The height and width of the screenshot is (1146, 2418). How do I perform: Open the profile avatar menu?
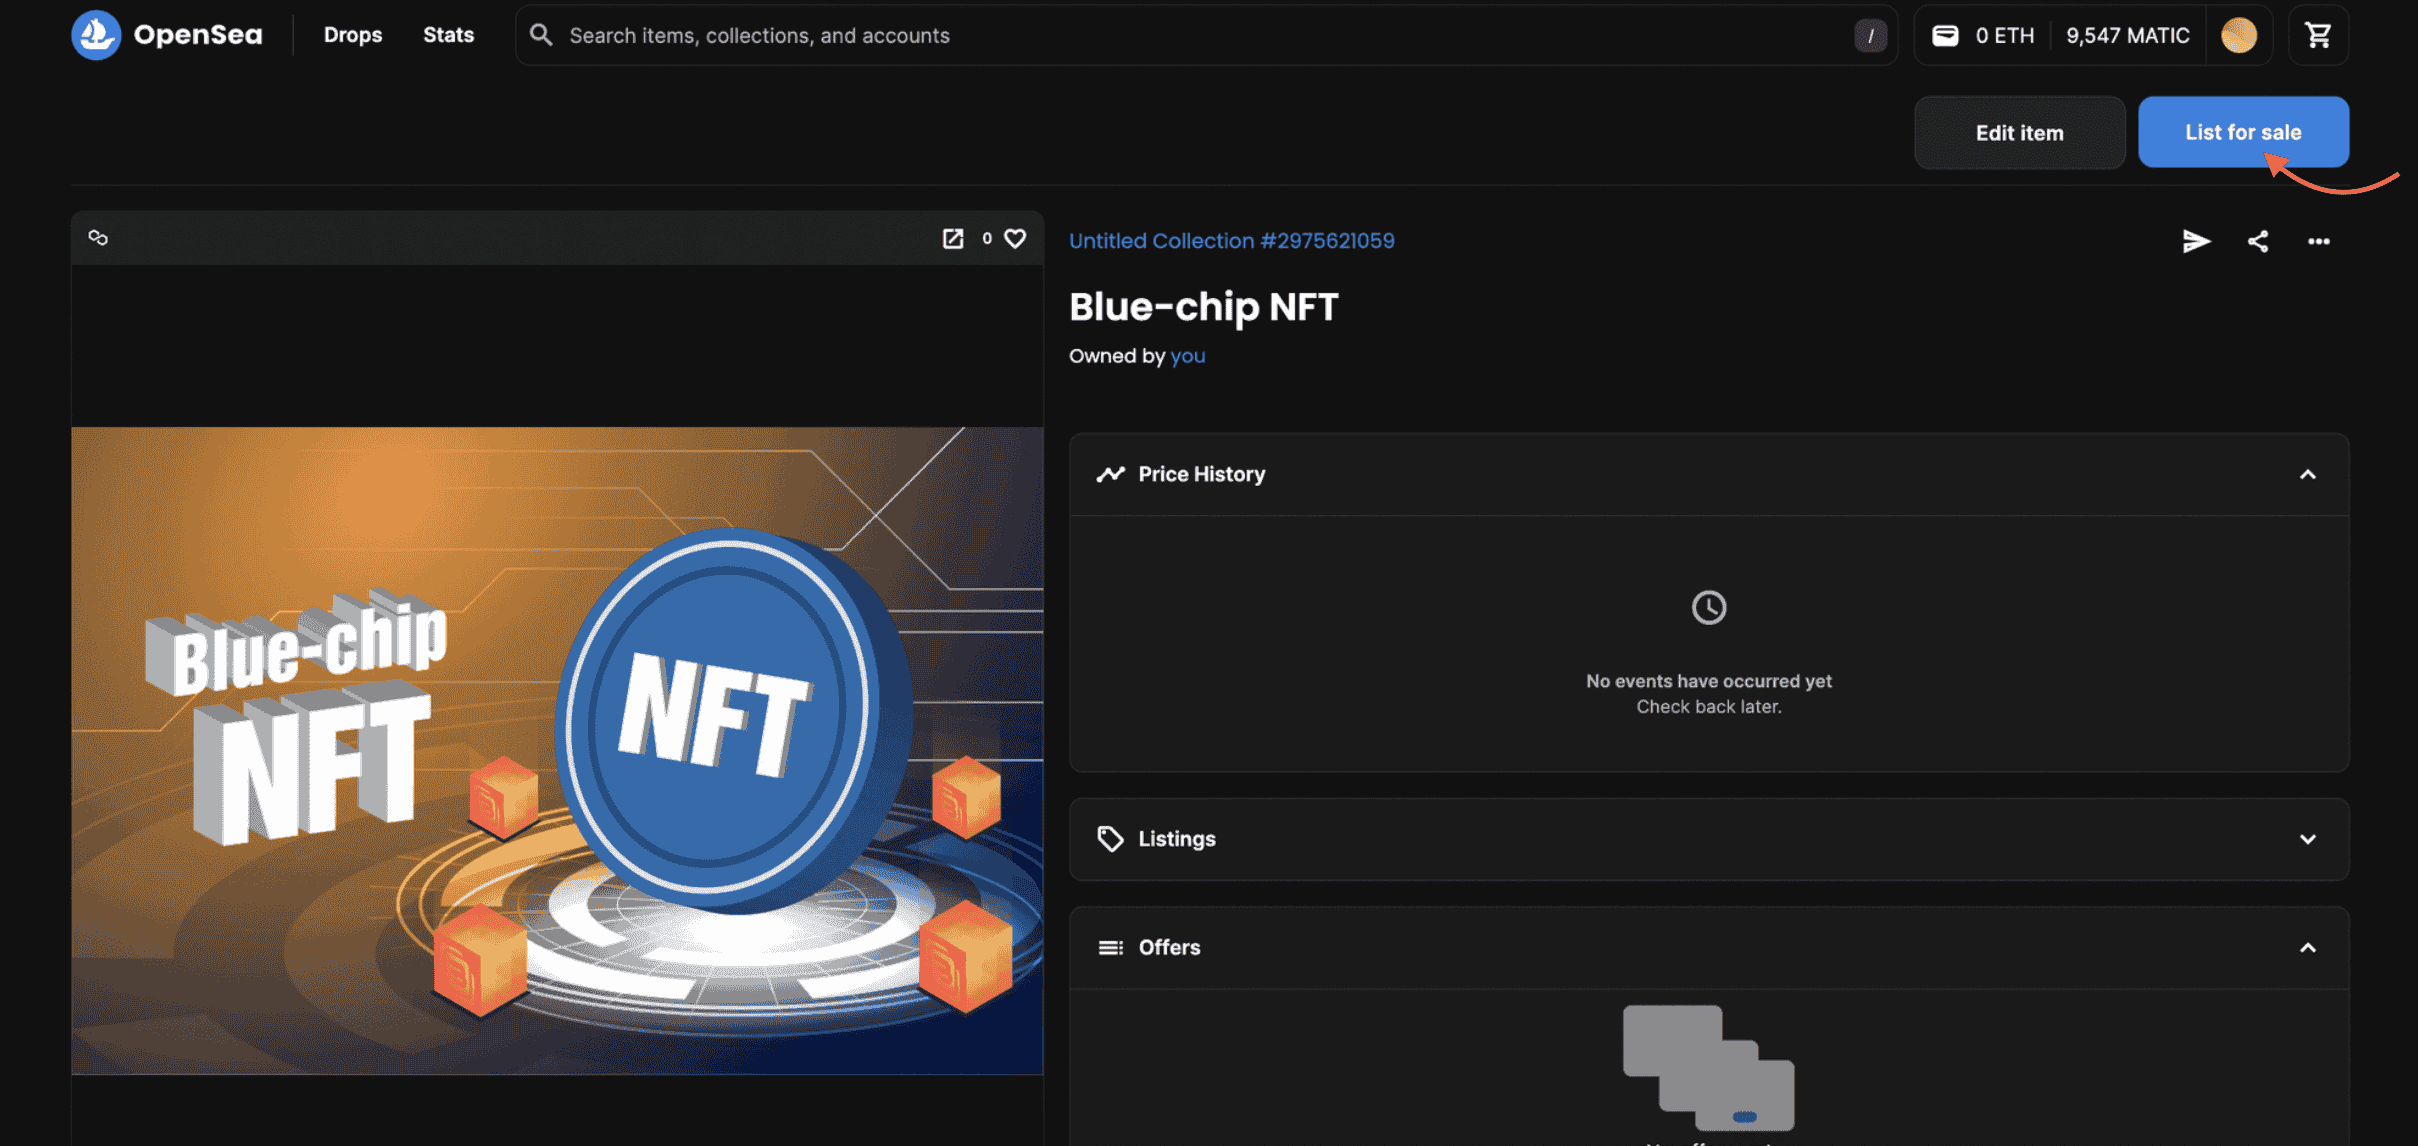(x=2238, y=35)
